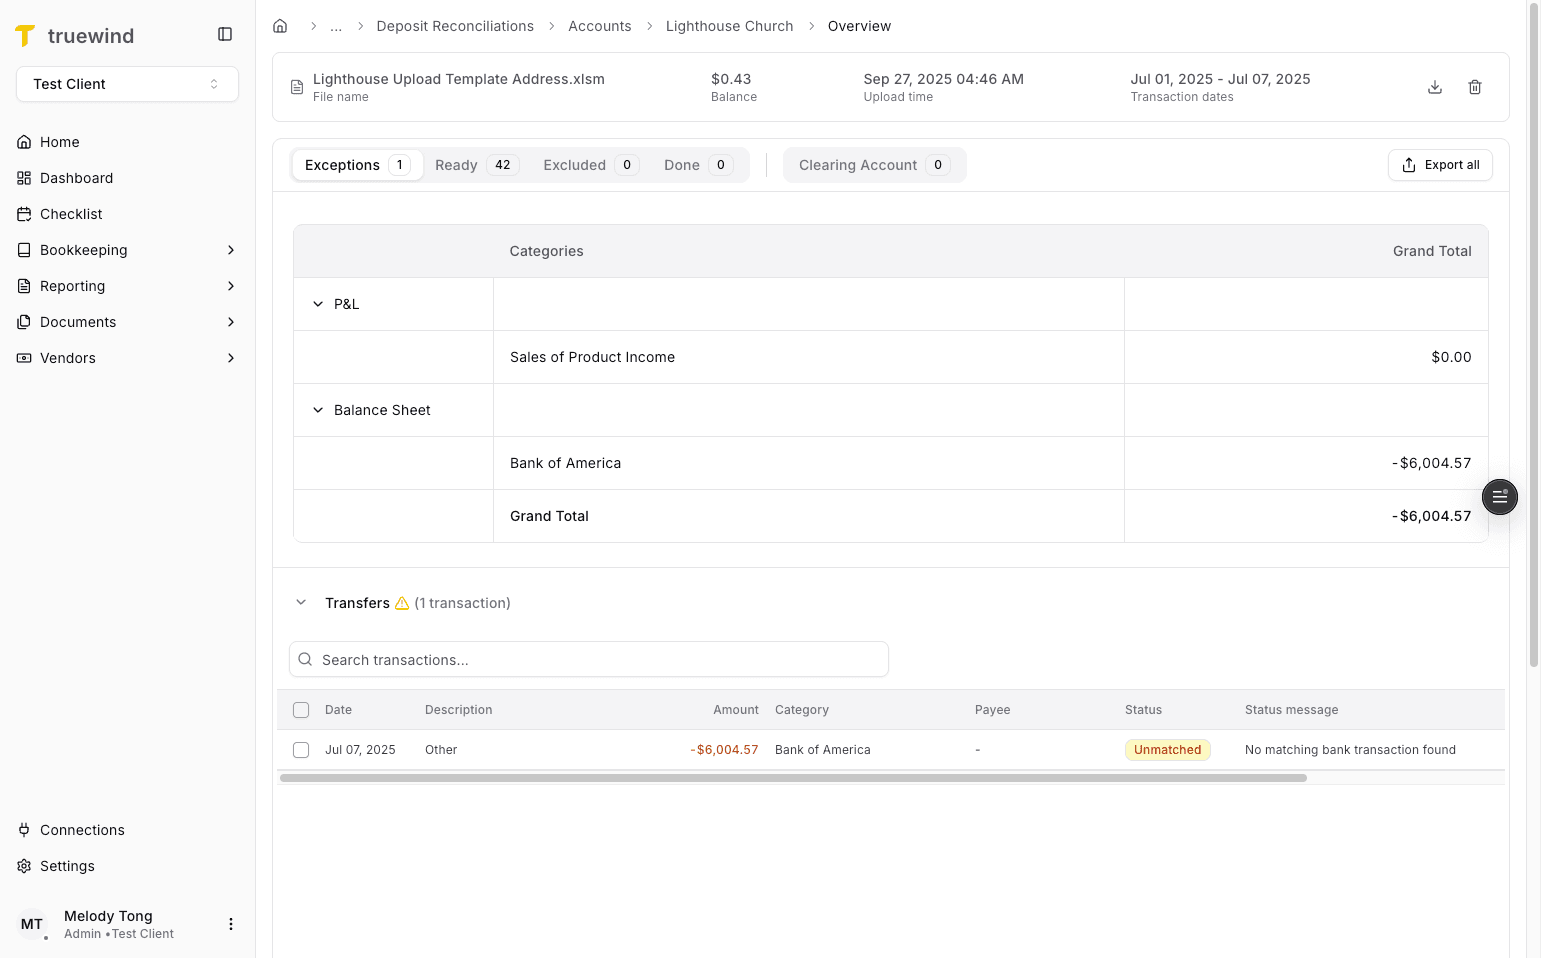This screenshot has width=1541, height=958.
Task: Open the floating menu button on the right
Action: tap(1499, 496)
